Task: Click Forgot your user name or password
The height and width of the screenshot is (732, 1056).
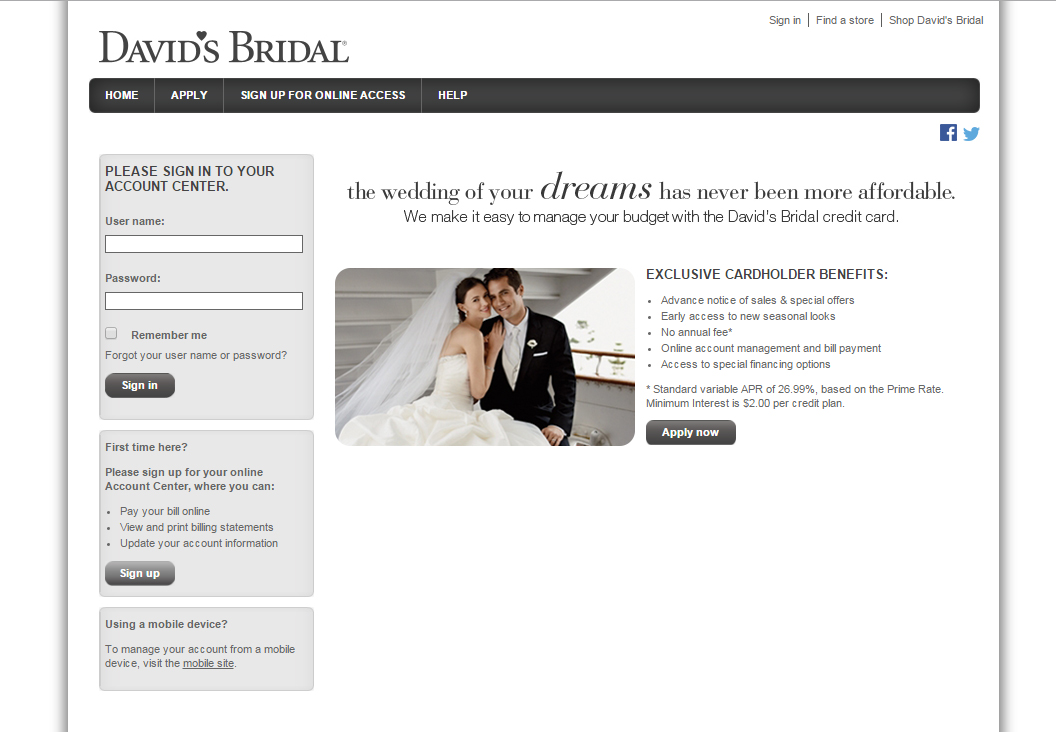Action: pyautogui.click(x=196, y=355)
